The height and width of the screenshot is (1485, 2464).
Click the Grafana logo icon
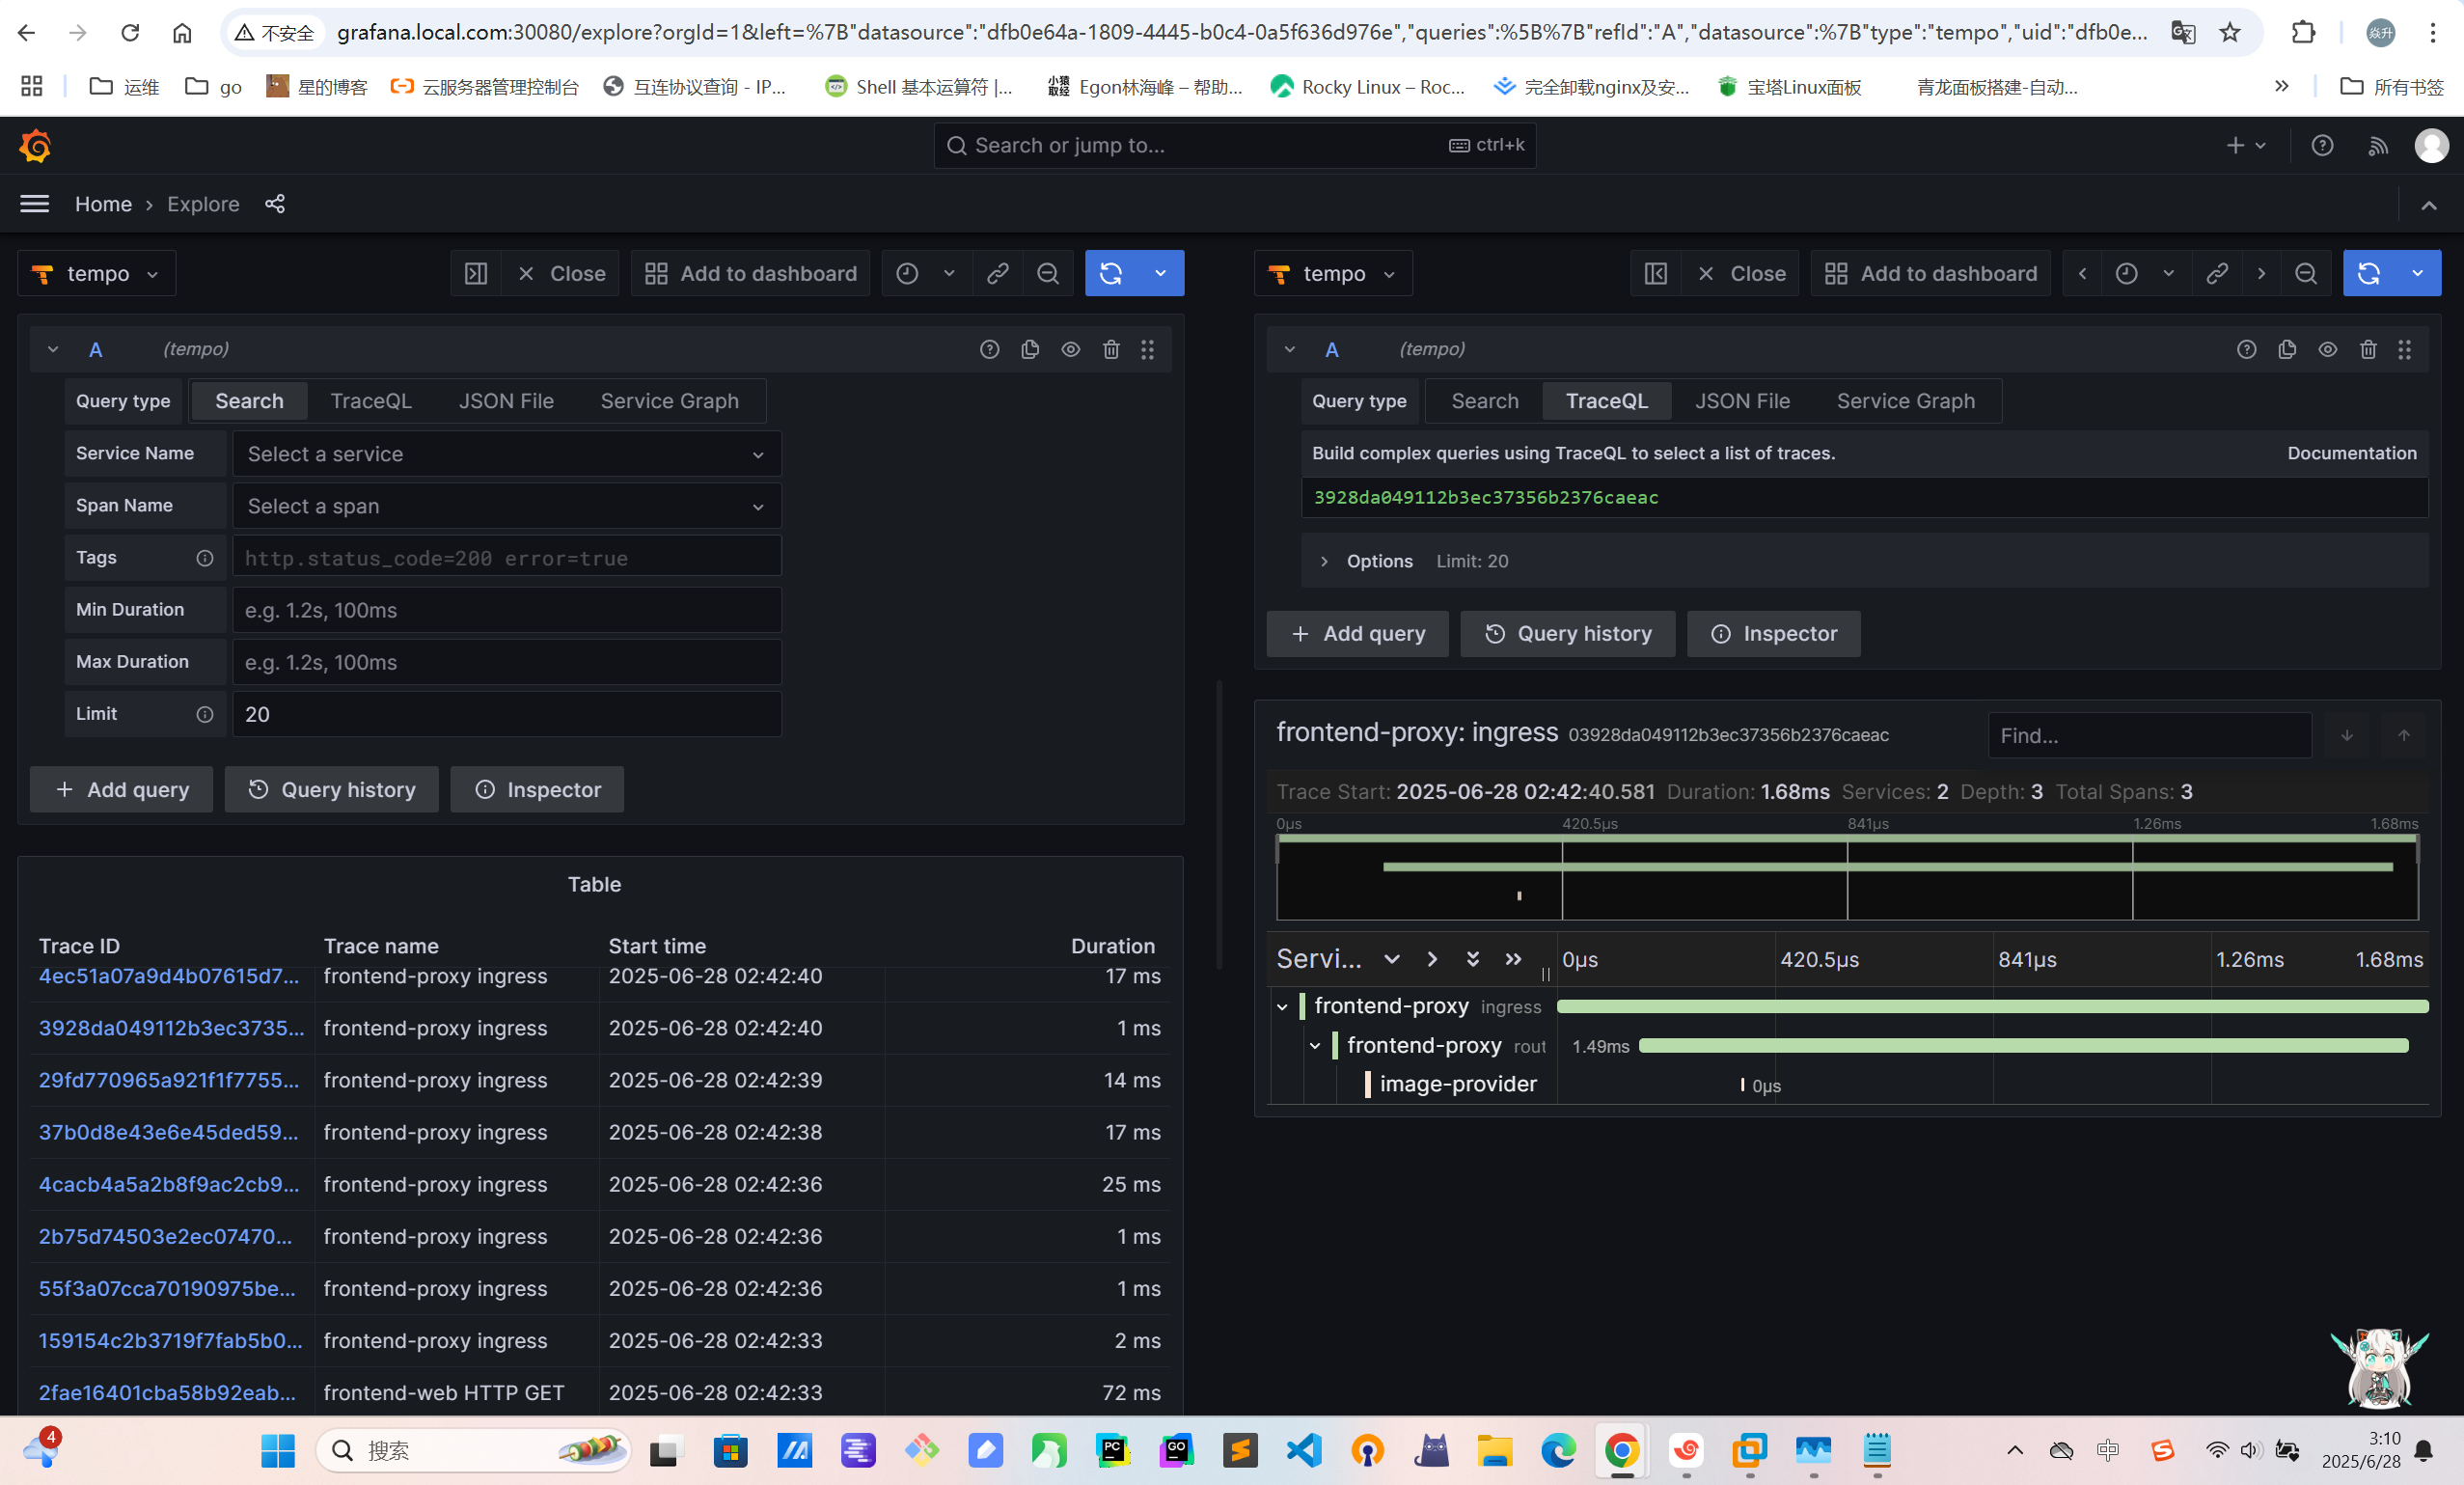pos(35,146)
